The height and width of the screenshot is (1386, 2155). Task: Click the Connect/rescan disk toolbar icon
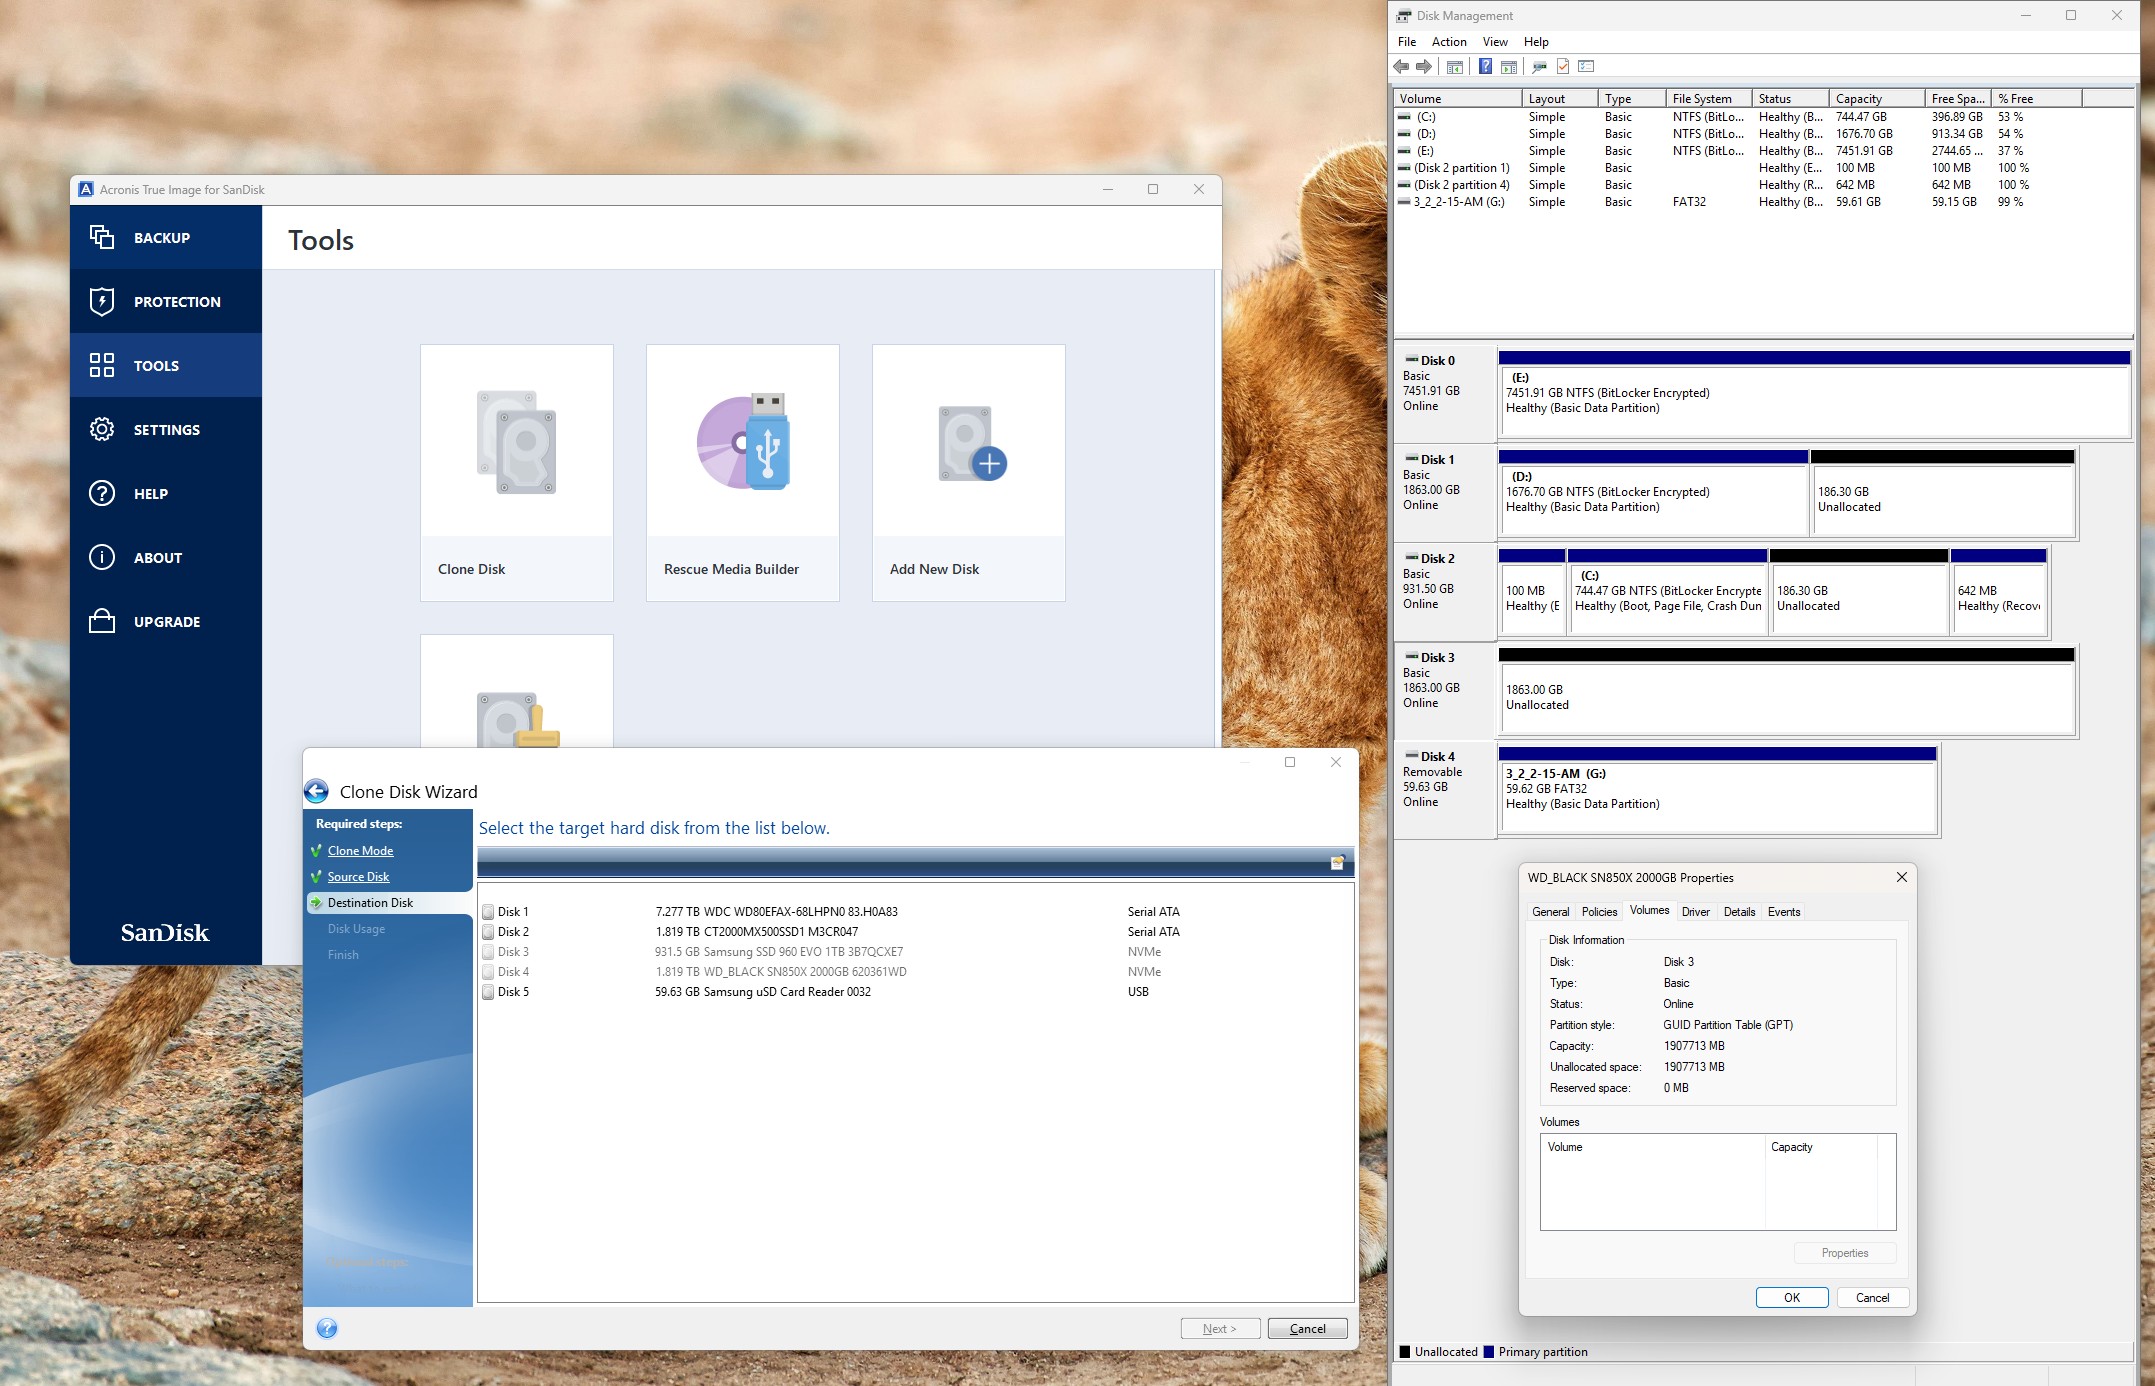coord(1538,67)
